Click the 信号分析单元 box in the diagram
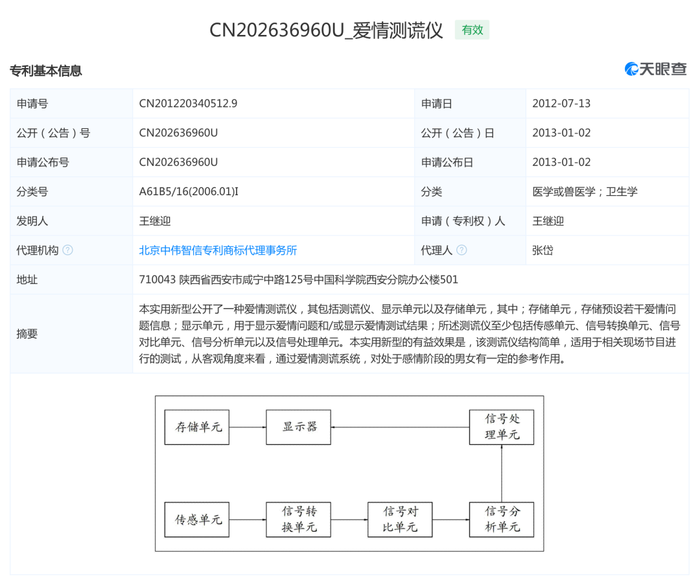The height and width of the screenshot is (583, 700). click(x=502, y=520)
